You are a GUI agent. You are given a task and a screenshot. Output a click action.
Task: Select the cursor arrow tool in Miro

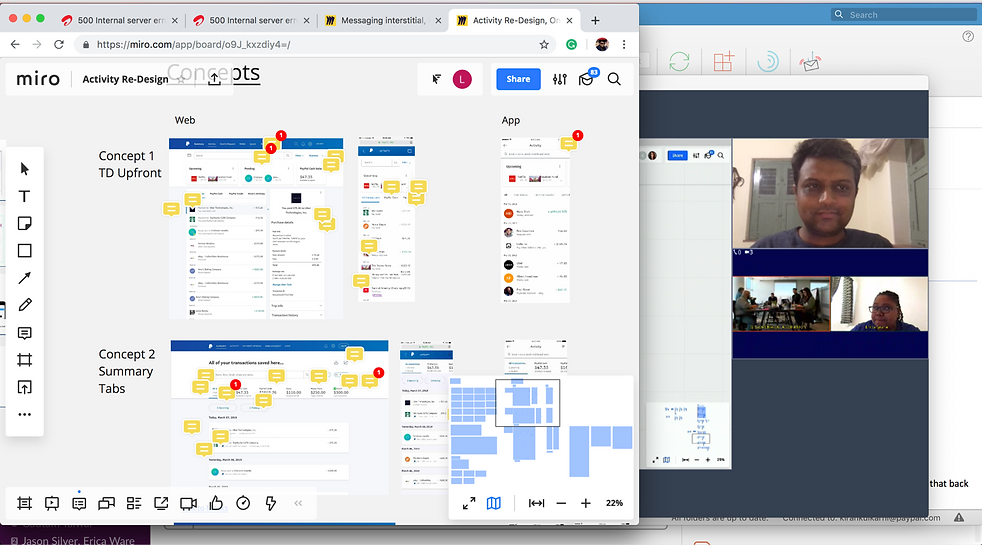[24, 169]
